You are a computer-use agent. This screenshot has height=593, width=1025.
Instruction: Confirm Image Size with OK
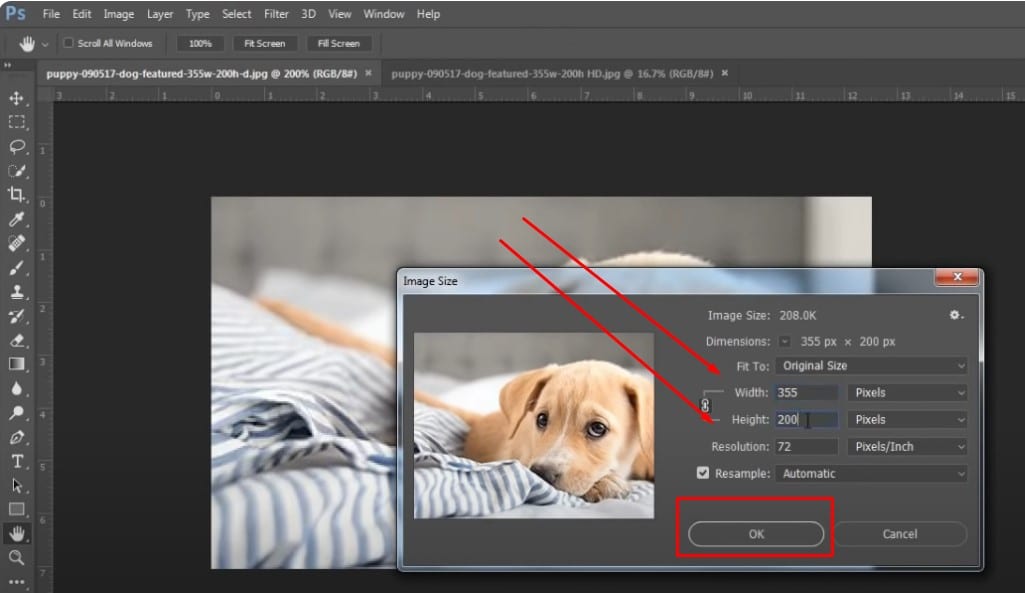(x=756, y=534)
